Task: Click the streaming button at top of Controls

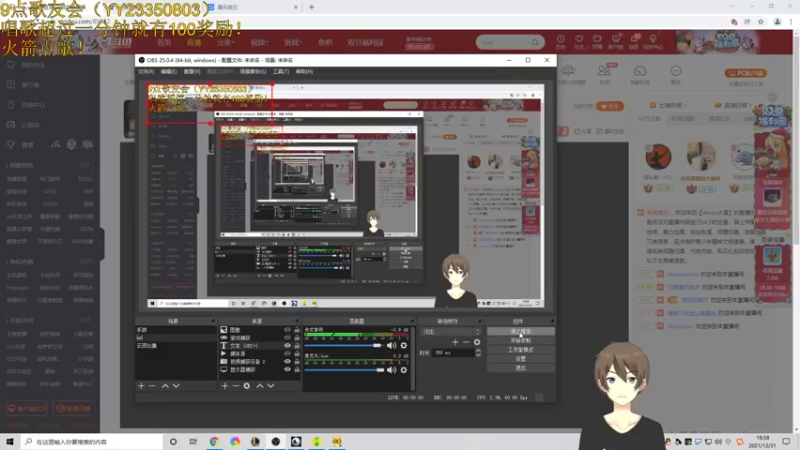Action: (x=520, y=331)
